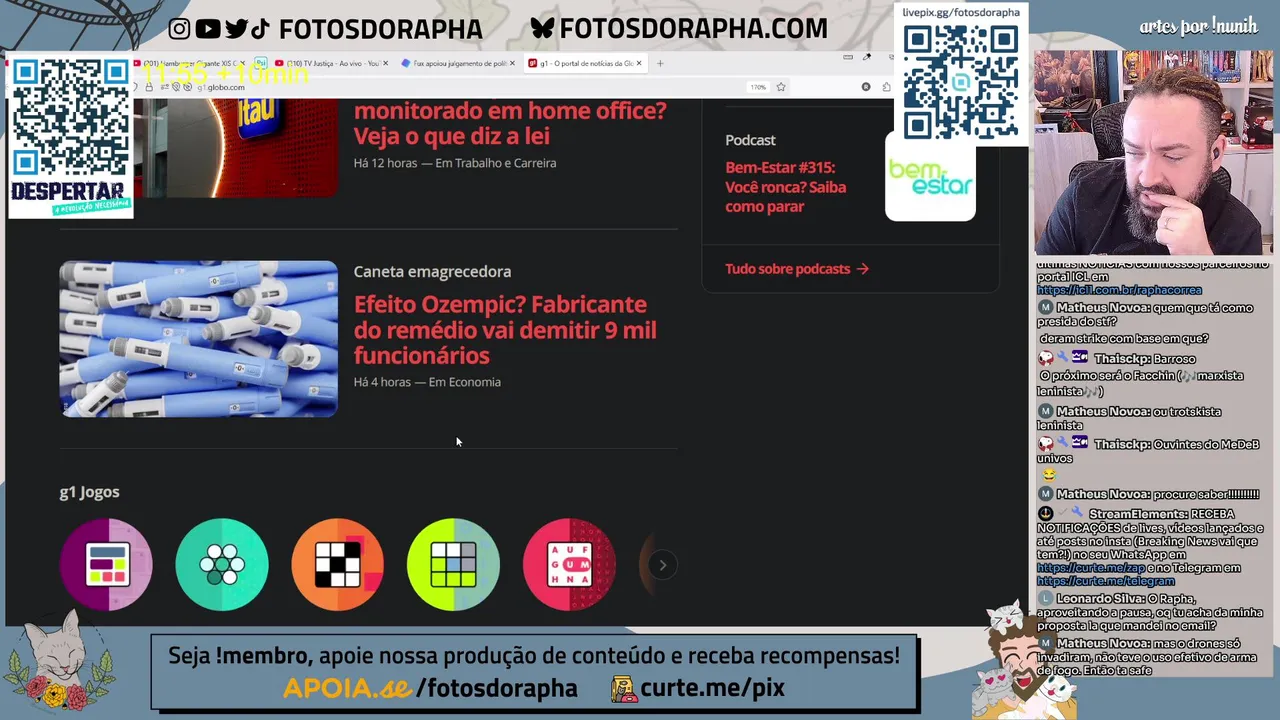Screen dimensions: 1280x720
Task: Open the orange crossword game icon
Action: click(x=338, y=565)
